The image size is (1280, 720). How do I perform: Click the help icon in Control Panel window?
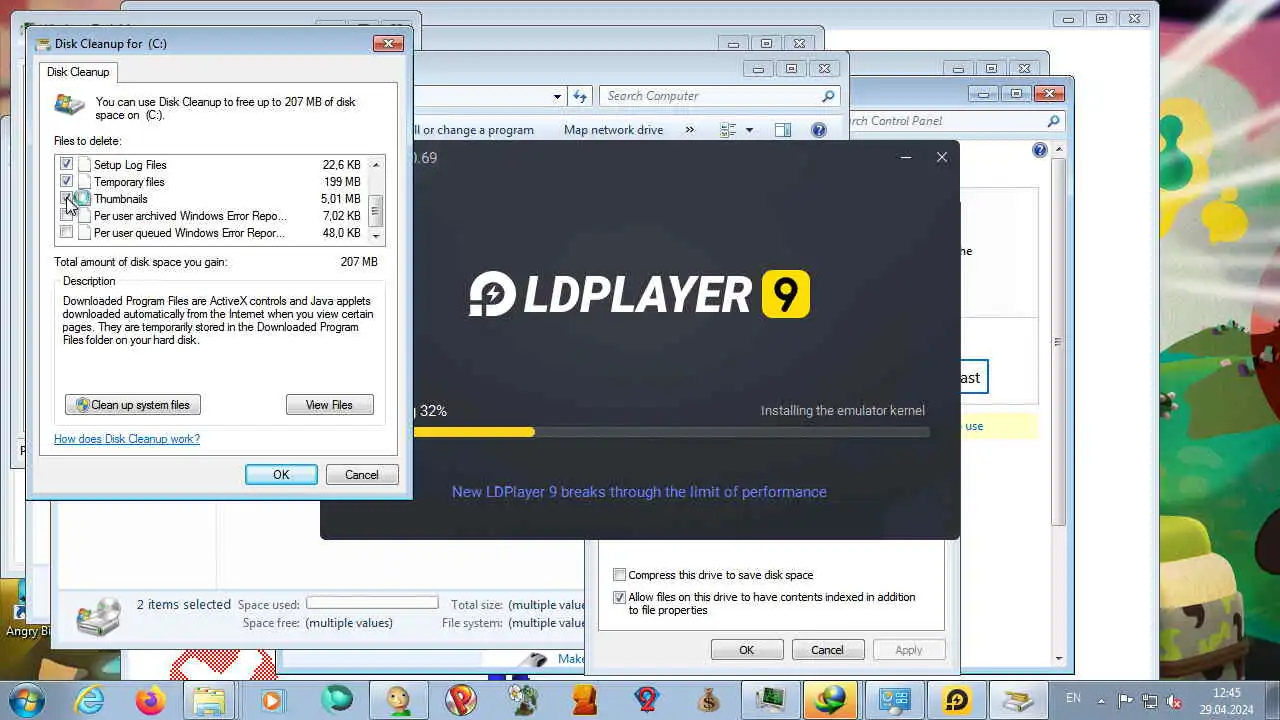coord(1040,150)
